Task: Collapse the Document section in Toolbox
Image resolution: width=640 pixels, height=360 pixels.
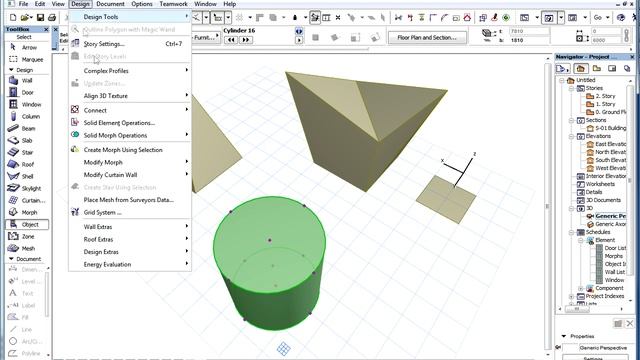Action: pyautogui.click(x=11, y=259)
